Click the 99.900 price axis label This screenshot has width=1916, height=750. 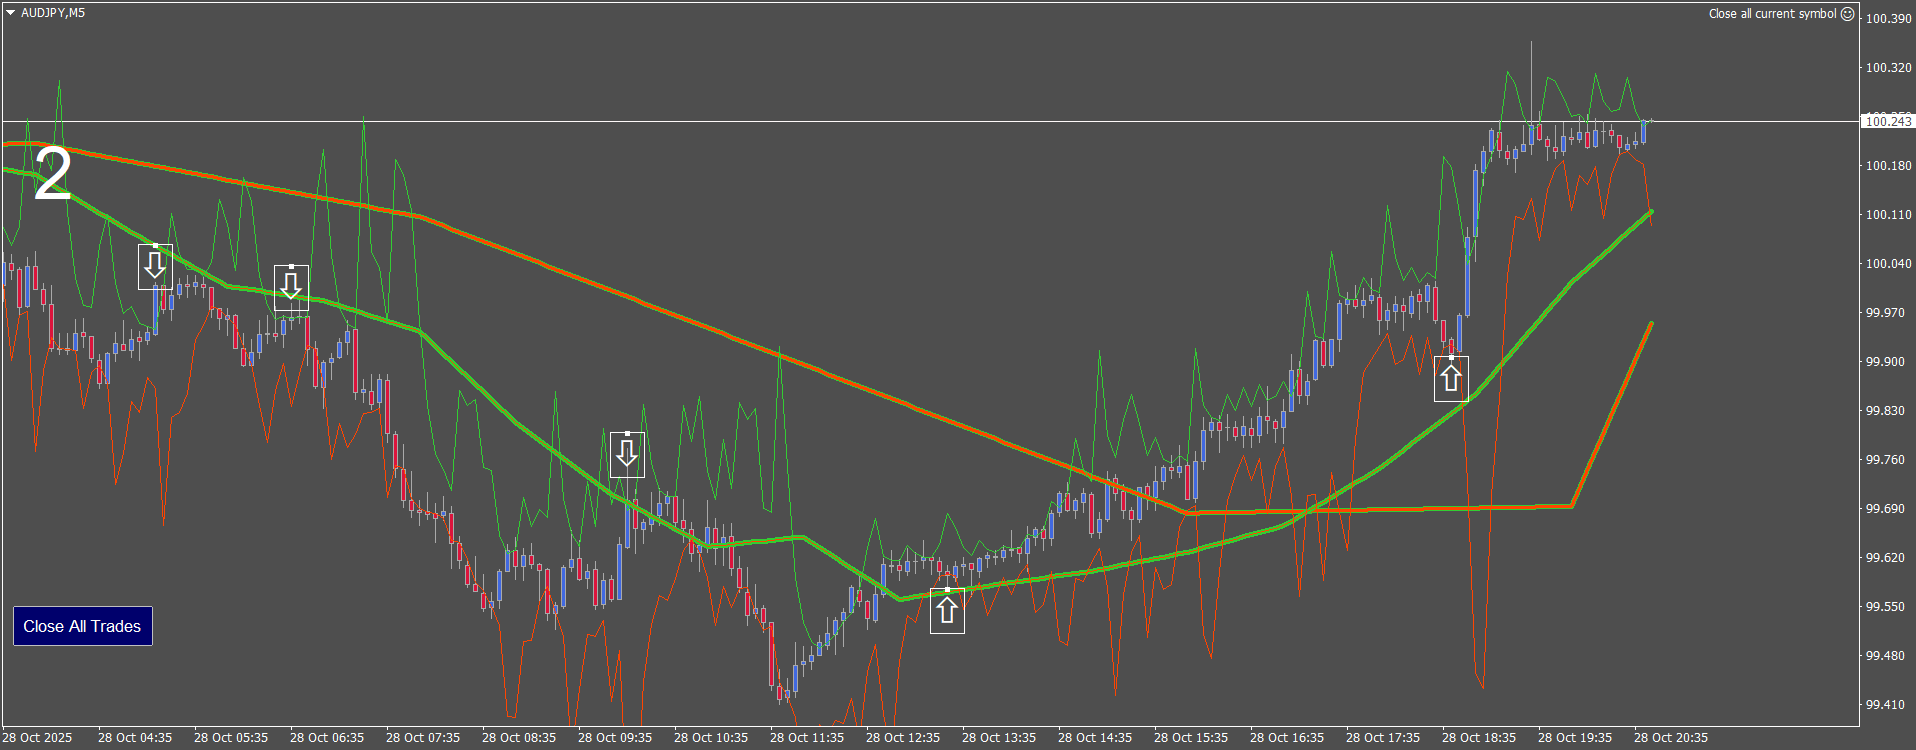(1885, 362)
